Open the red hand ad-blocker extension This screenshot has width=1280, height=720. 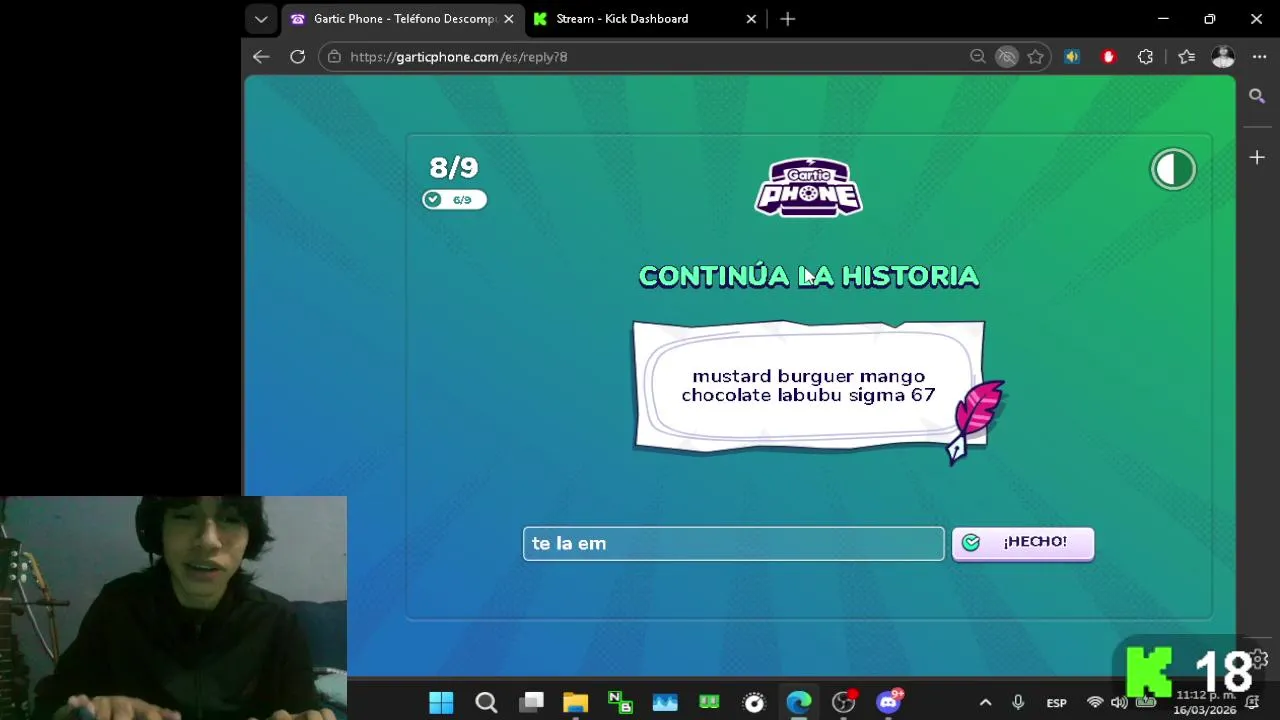[x=1108, y=57]
